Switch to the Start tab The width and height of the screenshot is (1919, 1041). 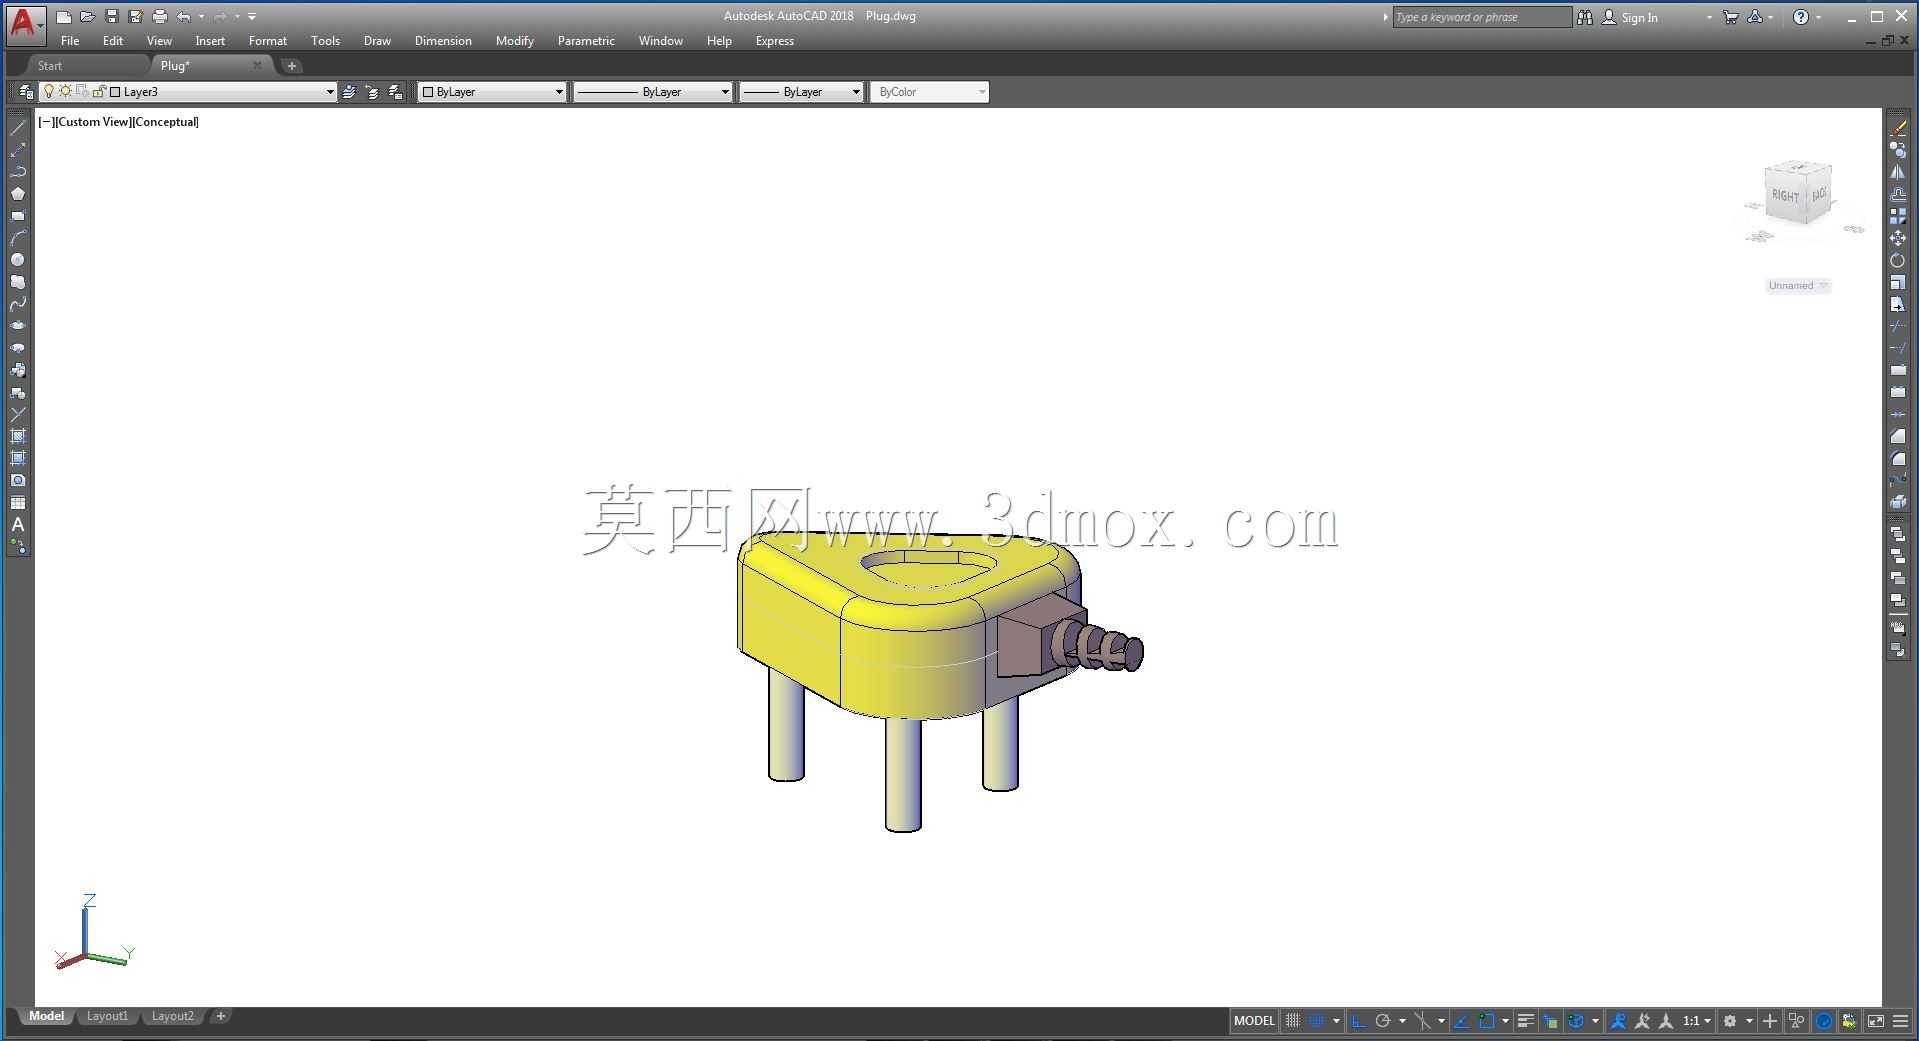50,66
